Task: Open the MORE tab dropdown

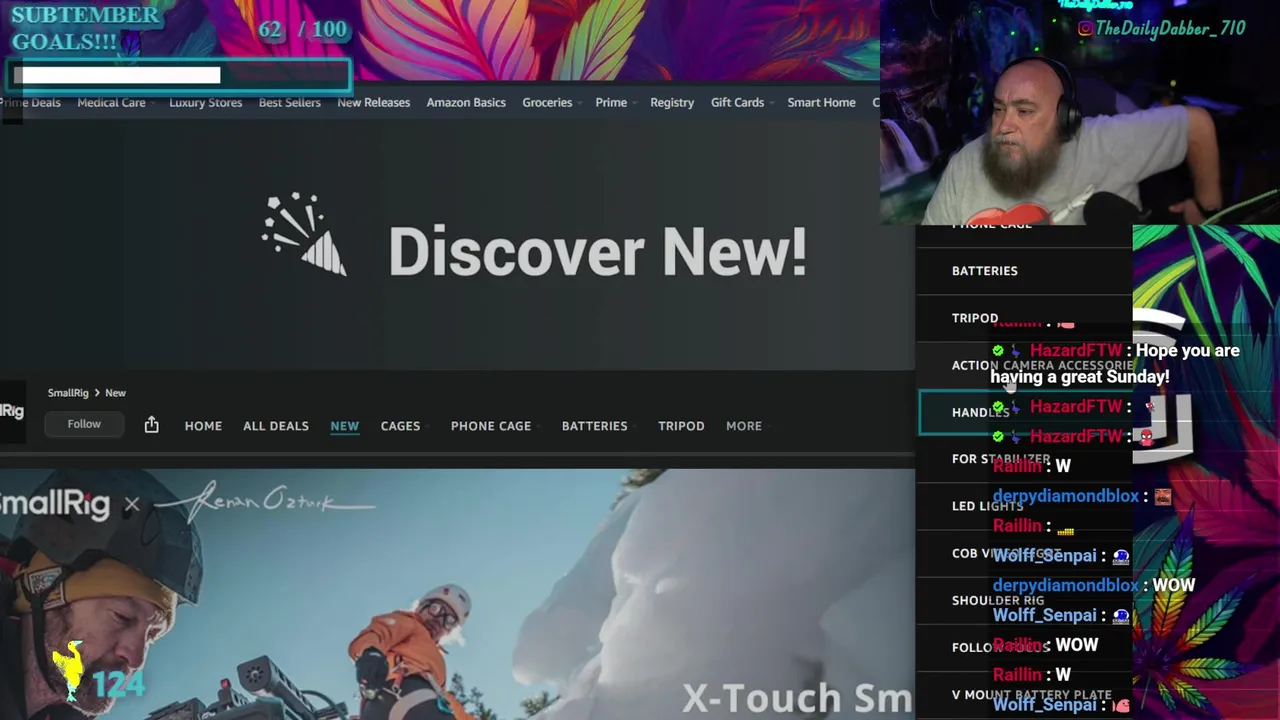Action: click(747, 426)
